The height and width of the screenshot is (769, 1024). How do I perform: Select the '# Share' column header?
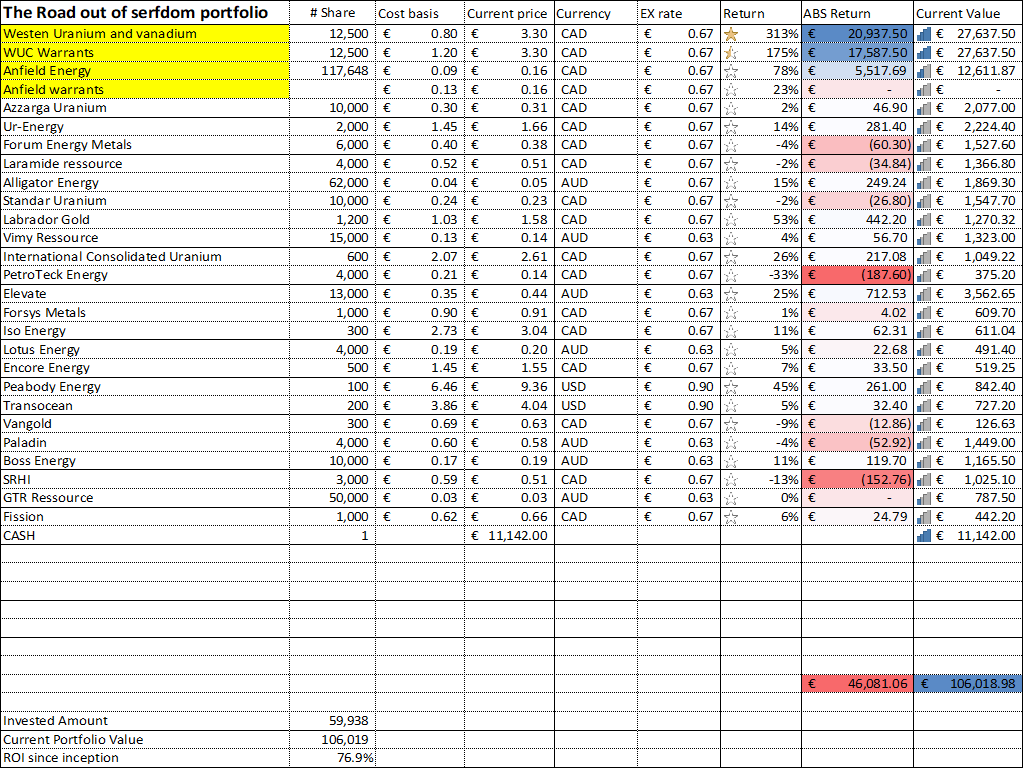click(x=332, y=13)
